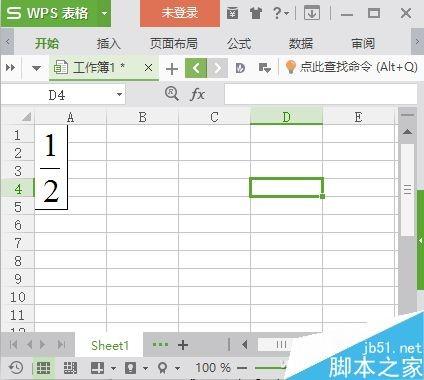
Task: Click the selected cell D4
Action: (286, 187)
